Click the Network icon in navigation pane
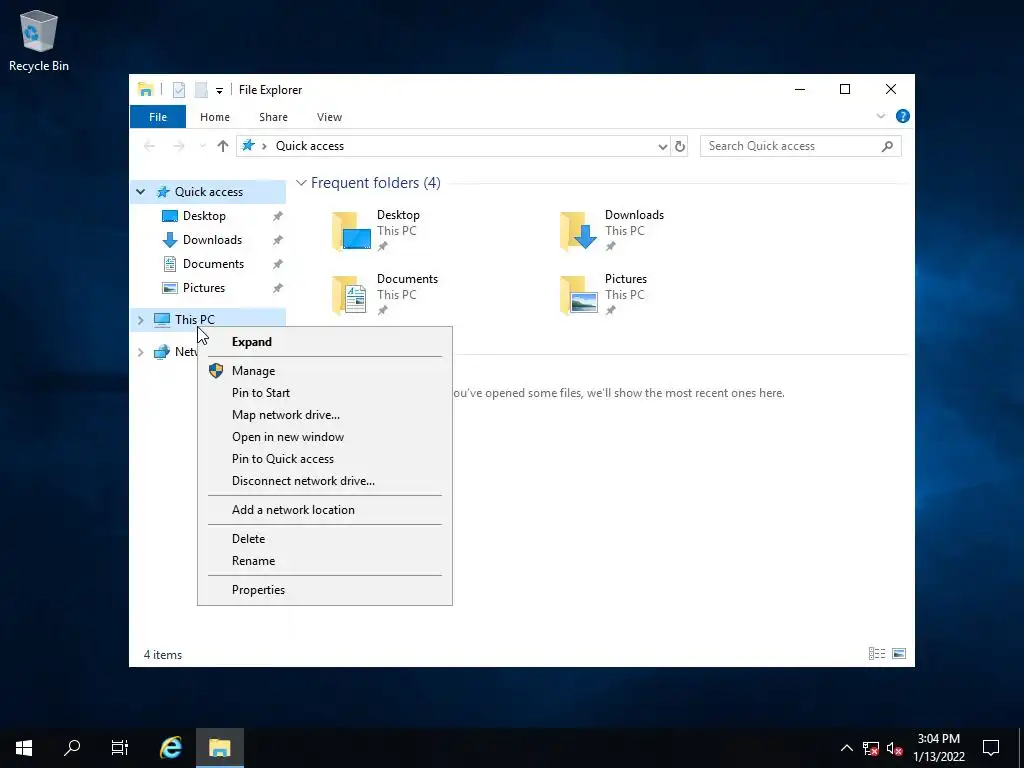1024x768 pixels. click(x=161, y=352)
